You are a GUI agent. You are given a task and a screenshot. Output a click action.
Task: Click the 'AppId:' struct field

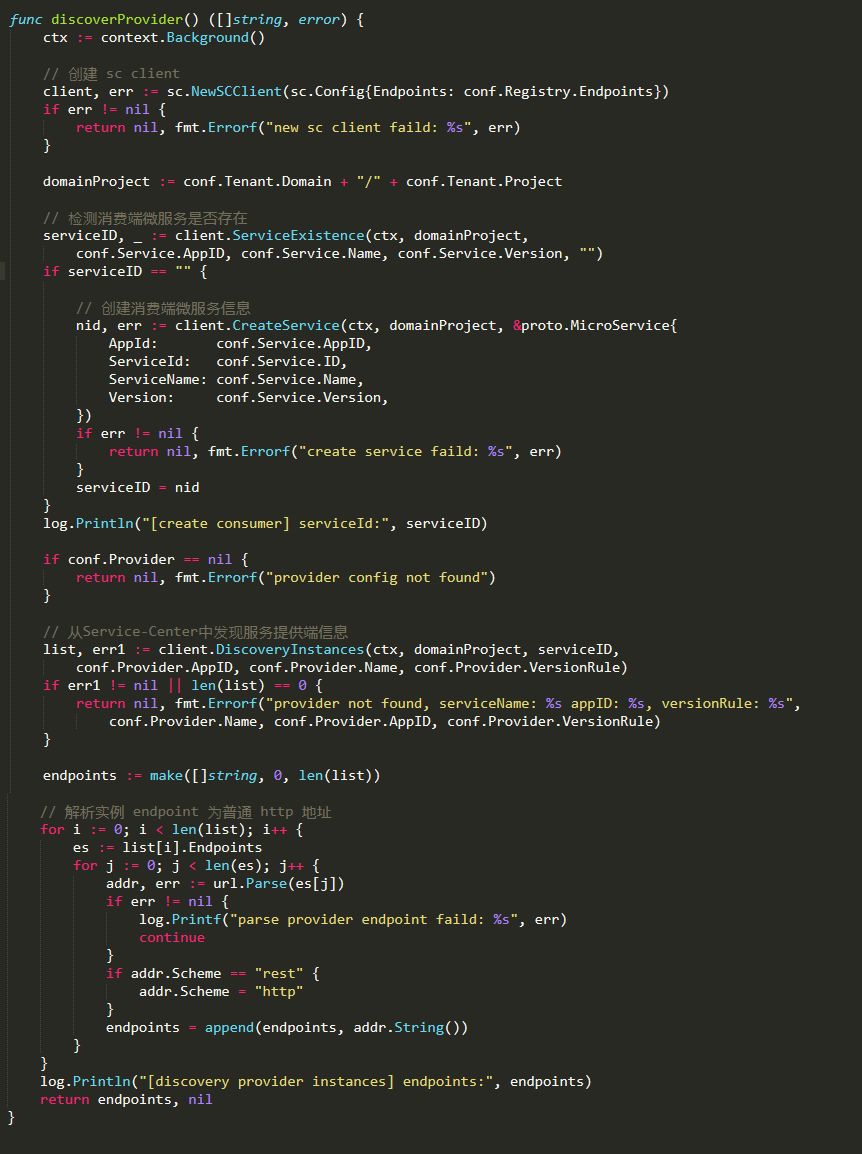click(133, 344)
